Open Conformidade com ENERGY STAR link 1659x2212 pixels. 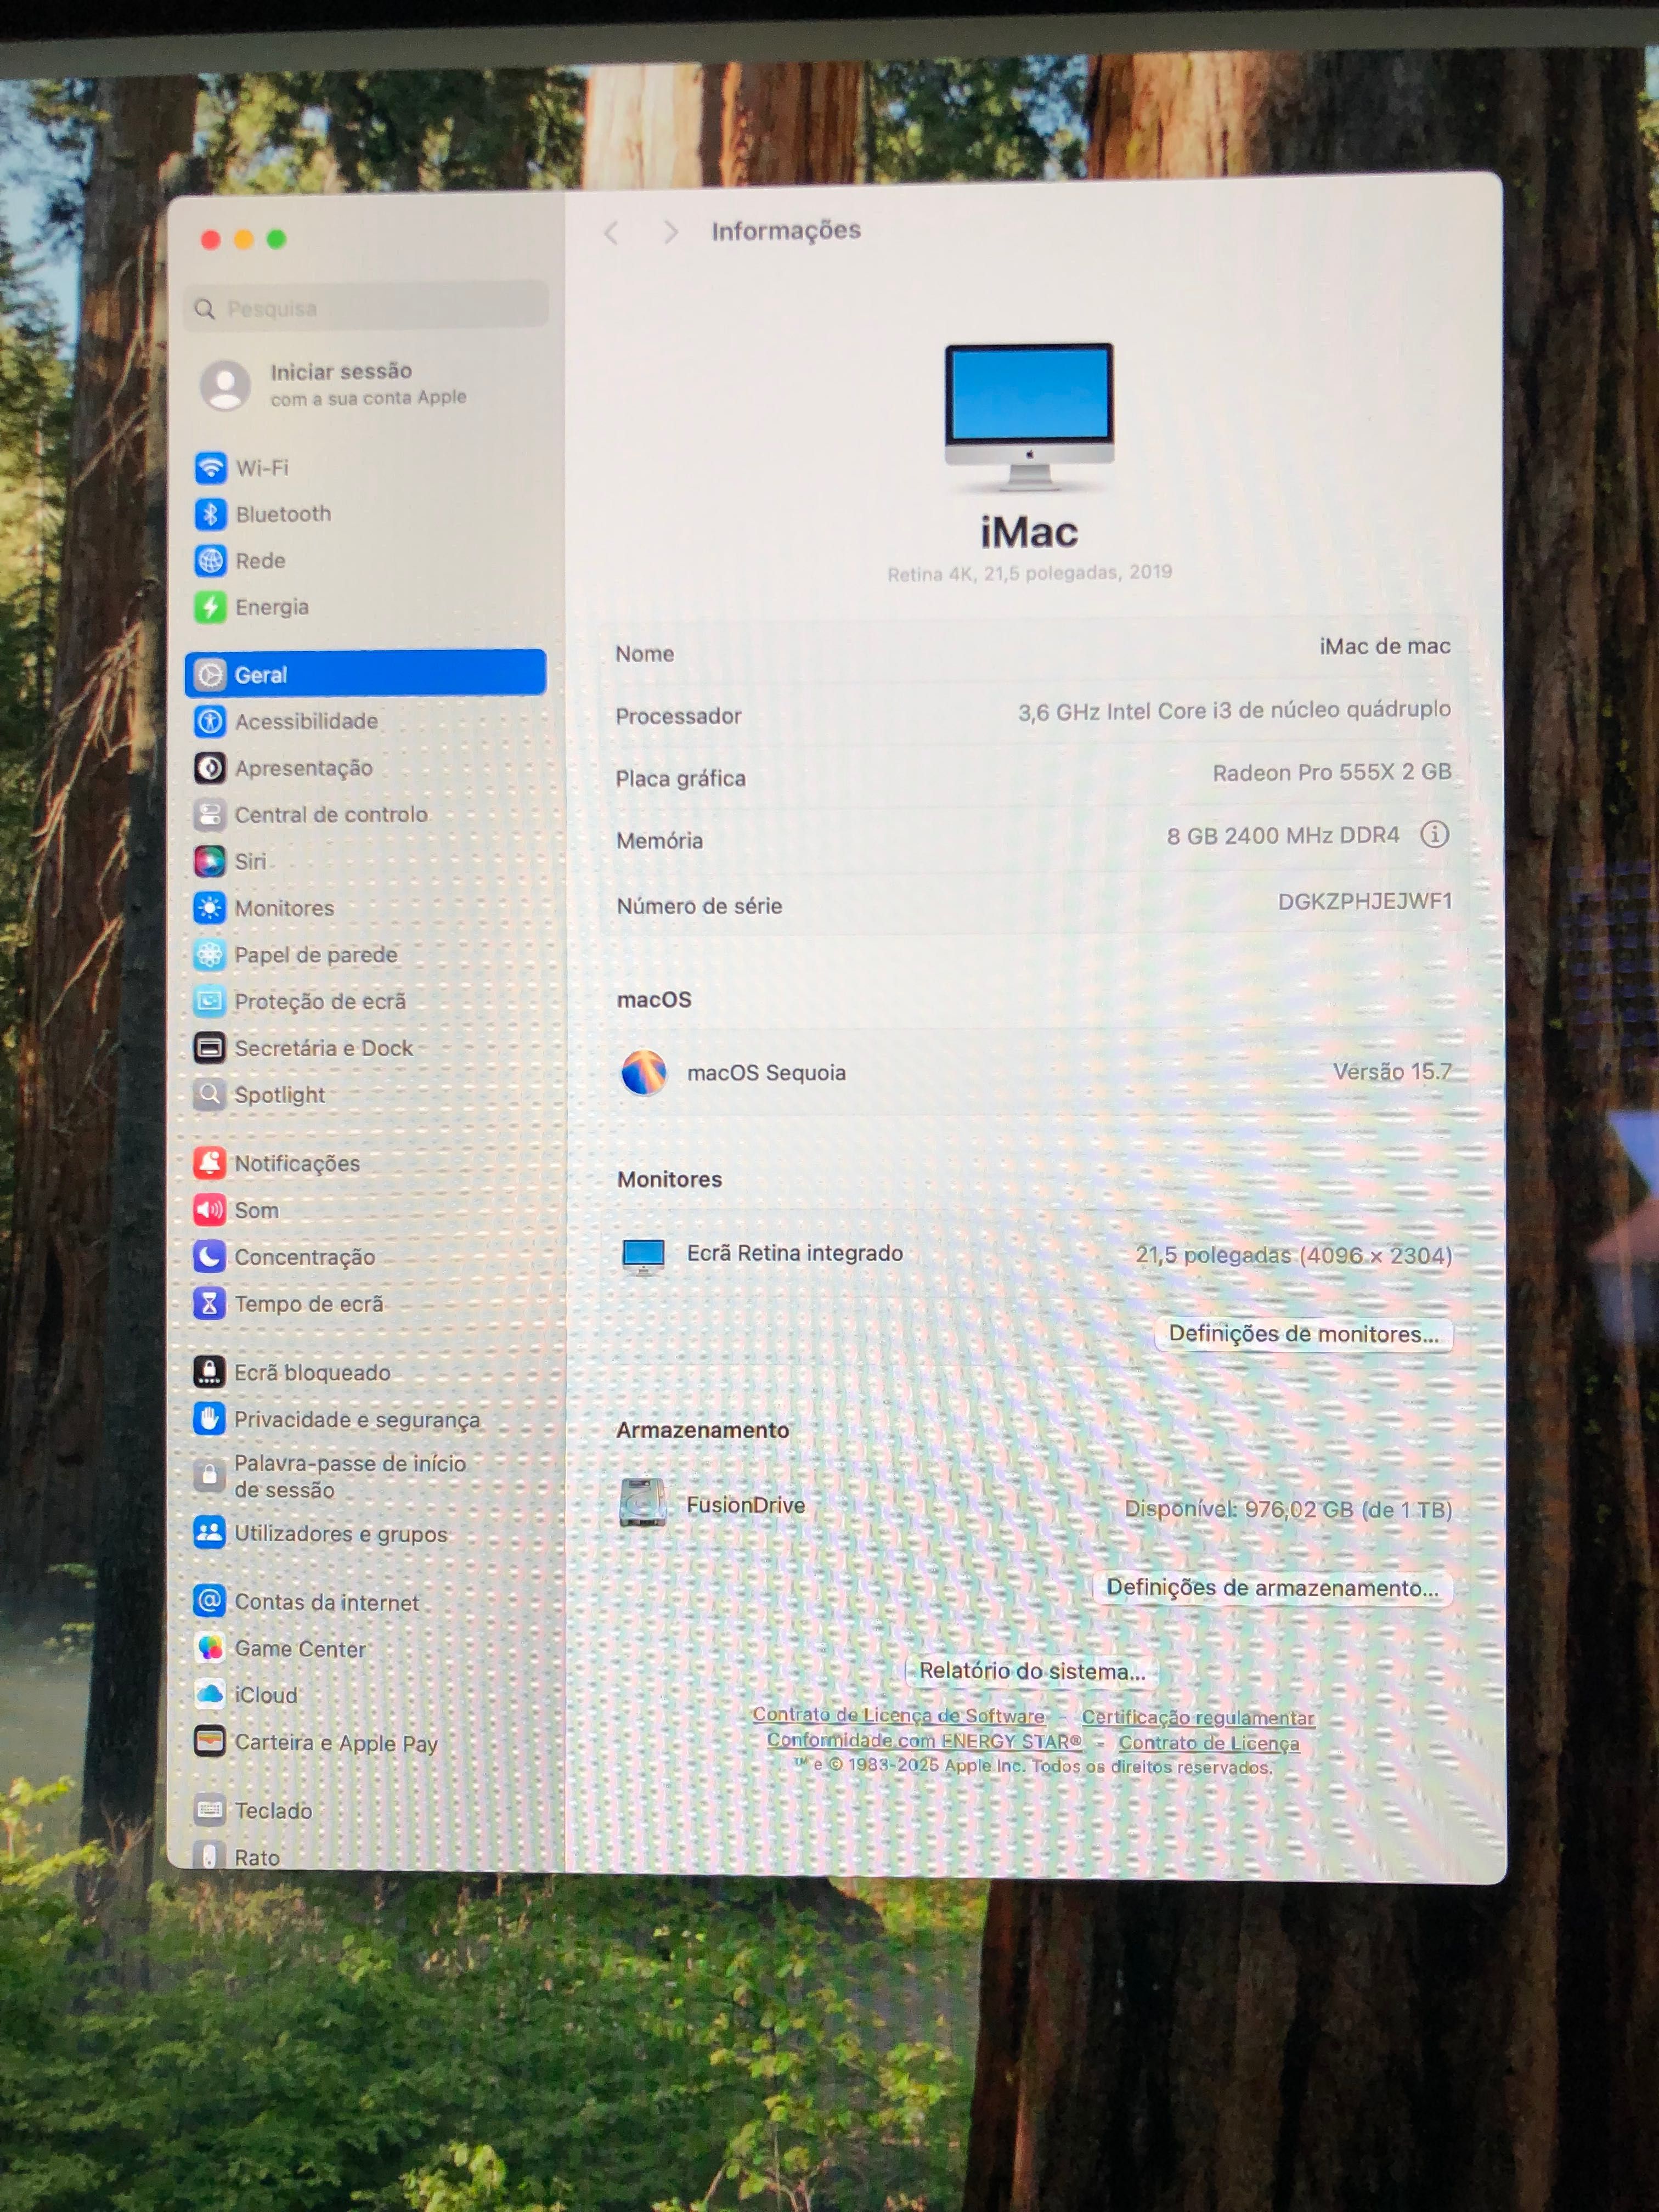point(924,1740)
